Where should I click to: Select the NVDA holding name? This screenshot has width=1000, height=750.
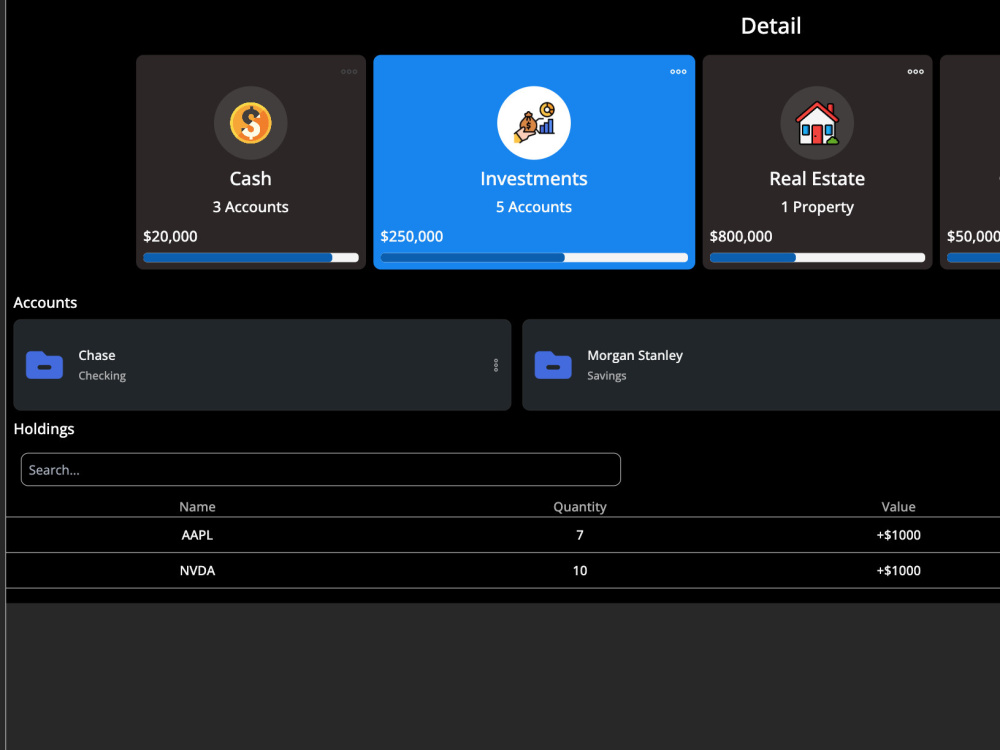click(x=197, y=571)
